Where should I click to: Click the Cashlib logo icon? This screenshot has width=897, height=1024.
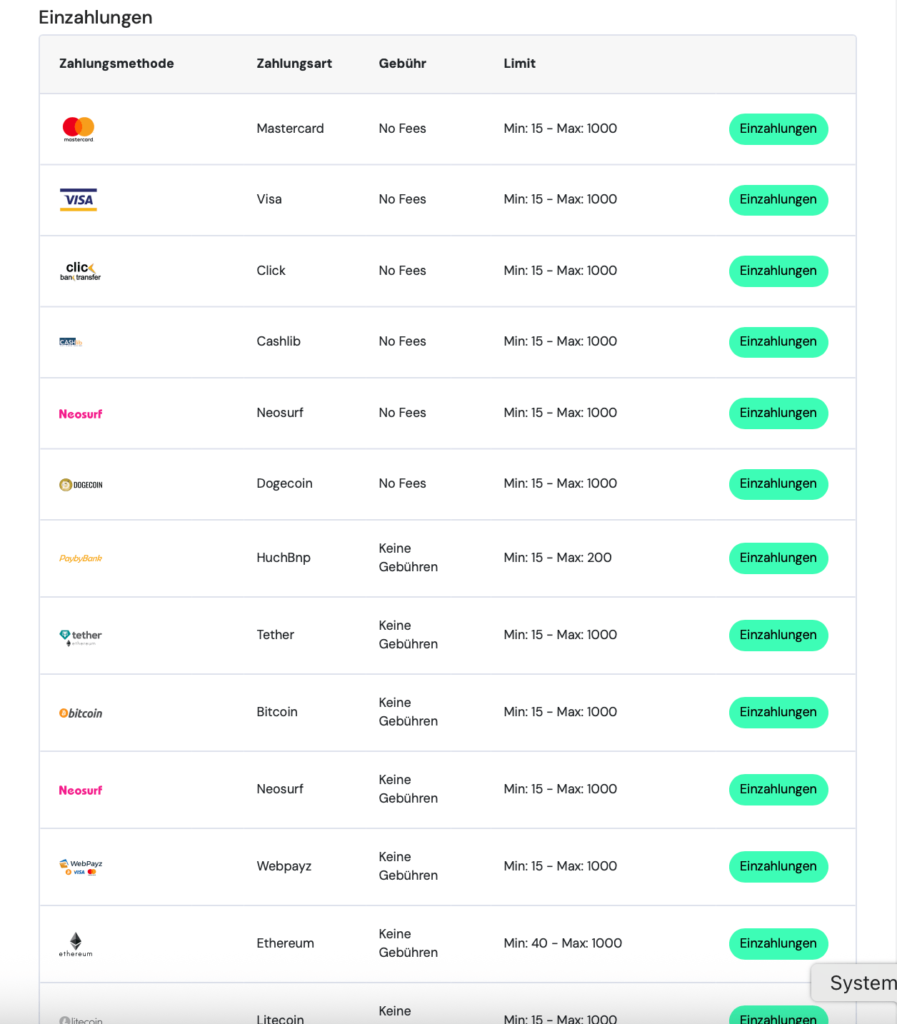point(71,342)
